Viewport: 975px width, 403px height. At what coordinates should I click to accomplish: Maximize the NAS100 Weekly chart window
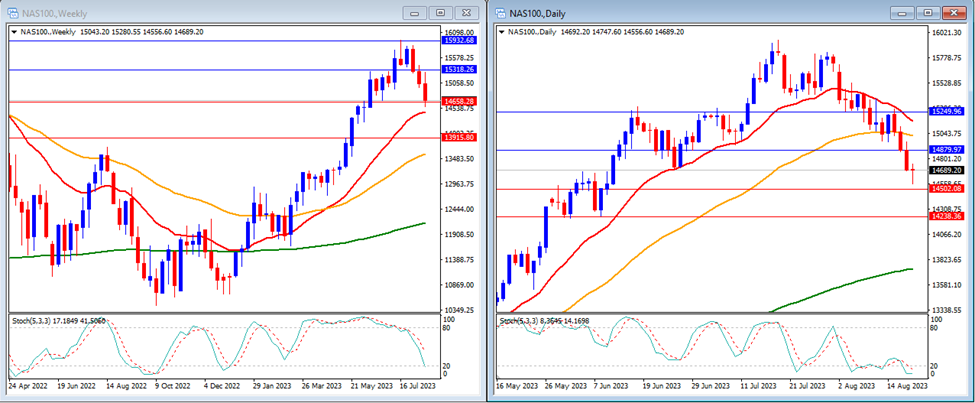coord(440,12)
